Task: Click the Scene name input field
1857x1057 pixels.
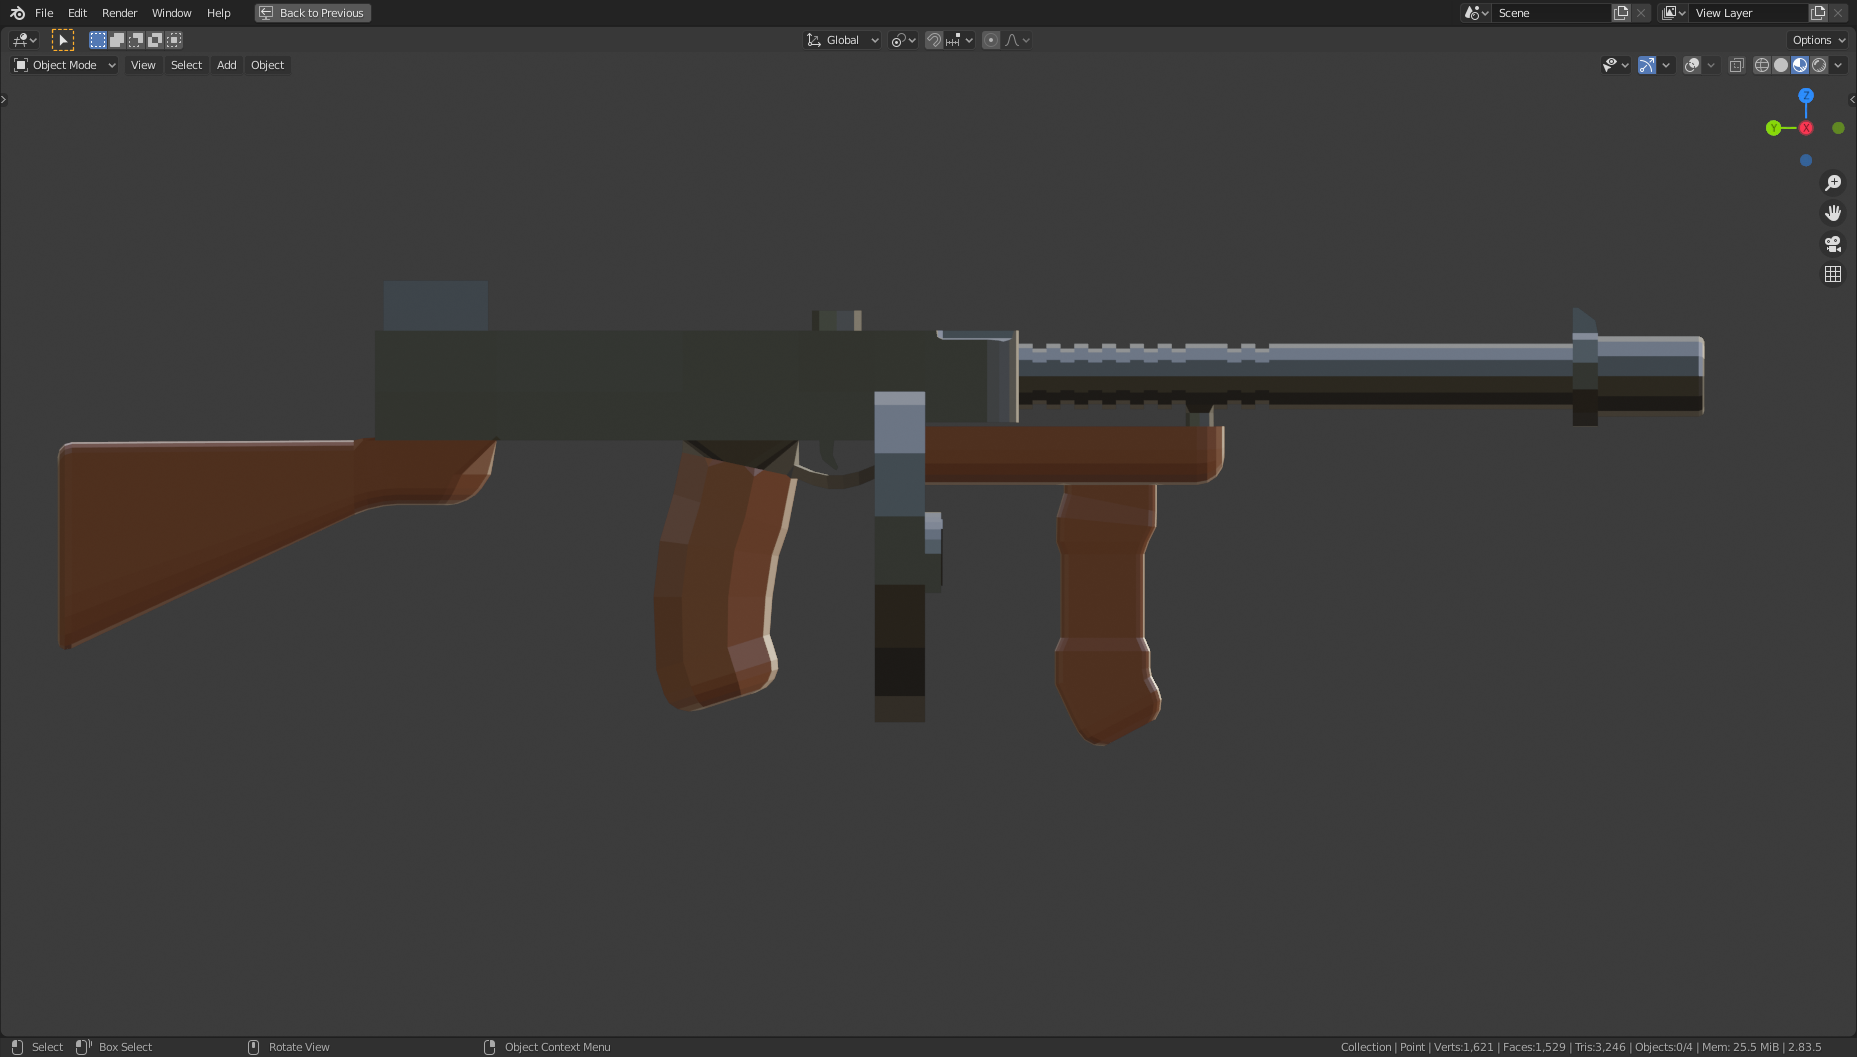Action: click(x=1550, y=13)
